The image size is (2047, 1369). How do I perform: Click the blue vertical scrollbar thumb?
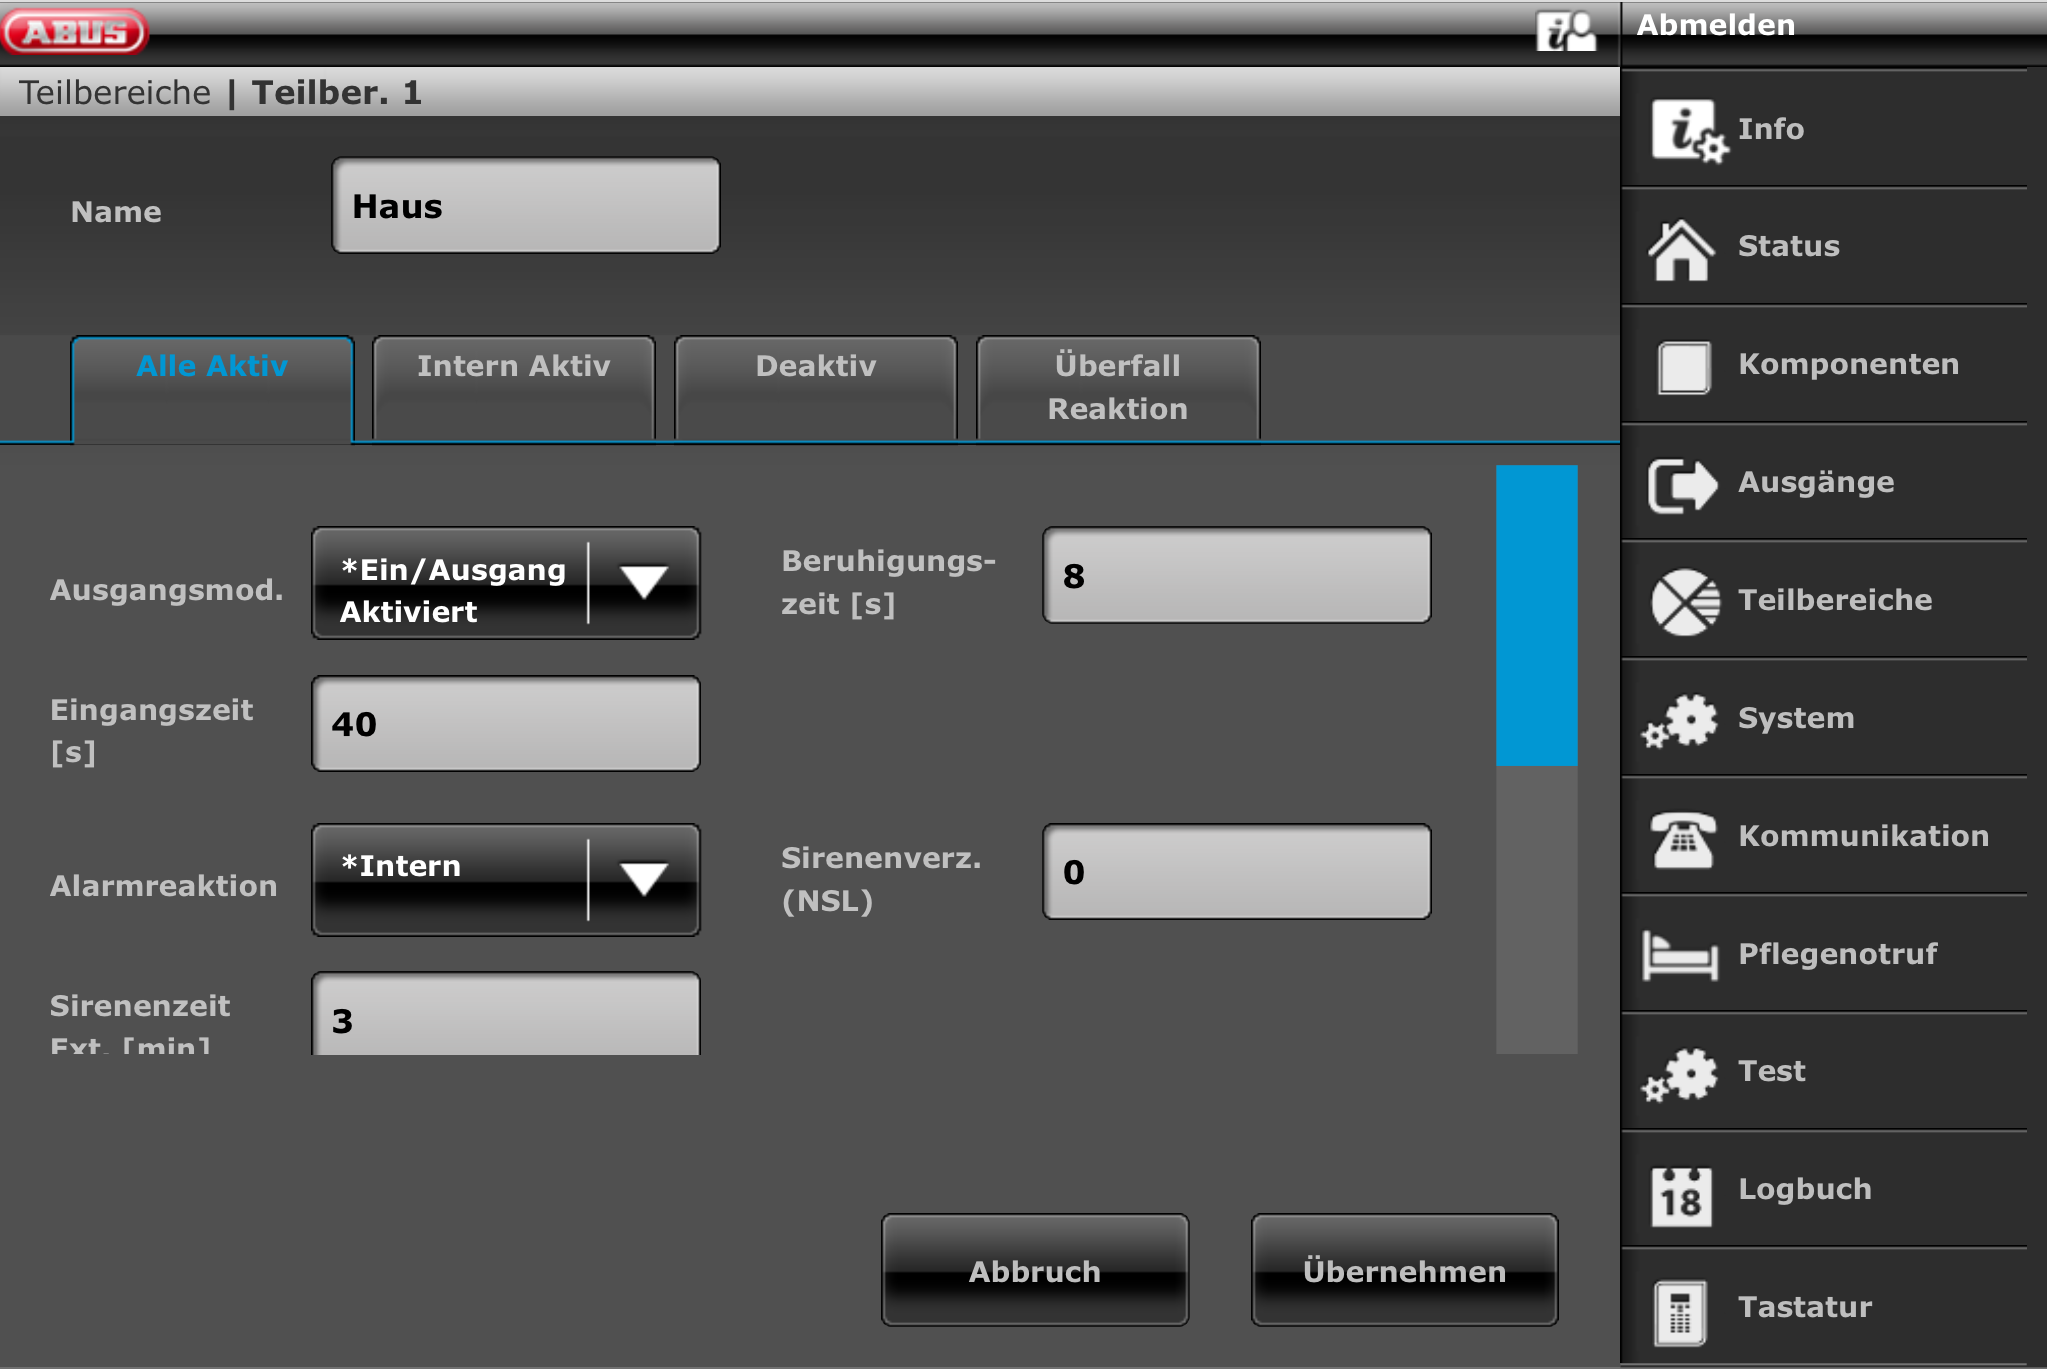point(1536,614)
